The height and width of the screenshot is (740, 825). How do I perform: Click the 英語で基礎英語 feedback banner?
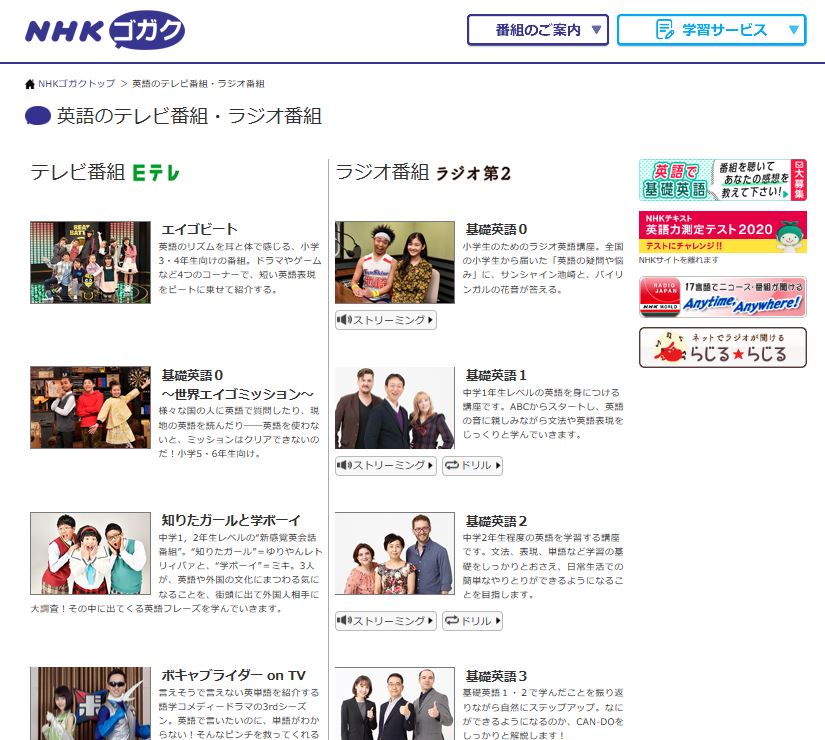722,180
